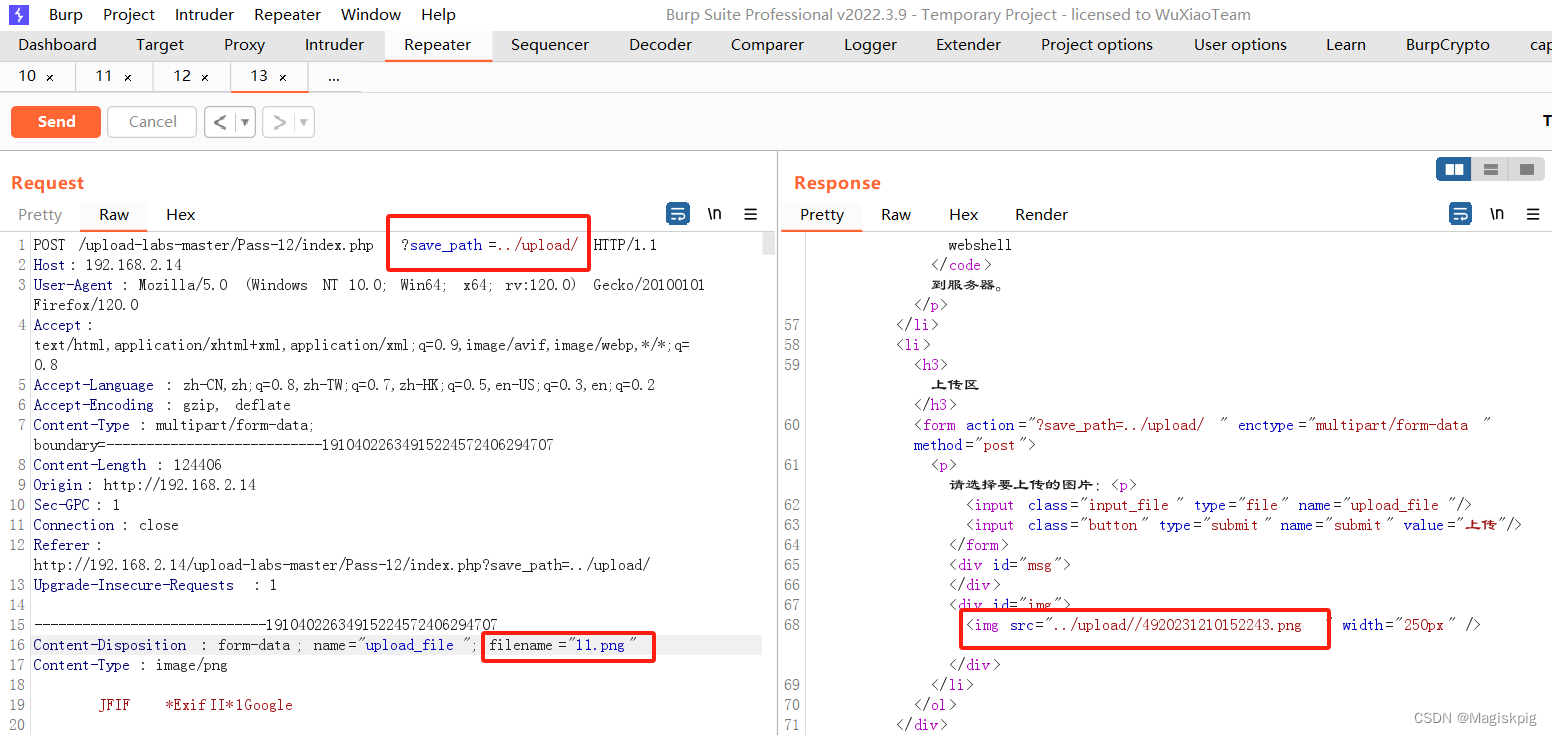Switch to the Decoder tab
This screenshot has height=735, width=1552.
[x=660, y=44]
